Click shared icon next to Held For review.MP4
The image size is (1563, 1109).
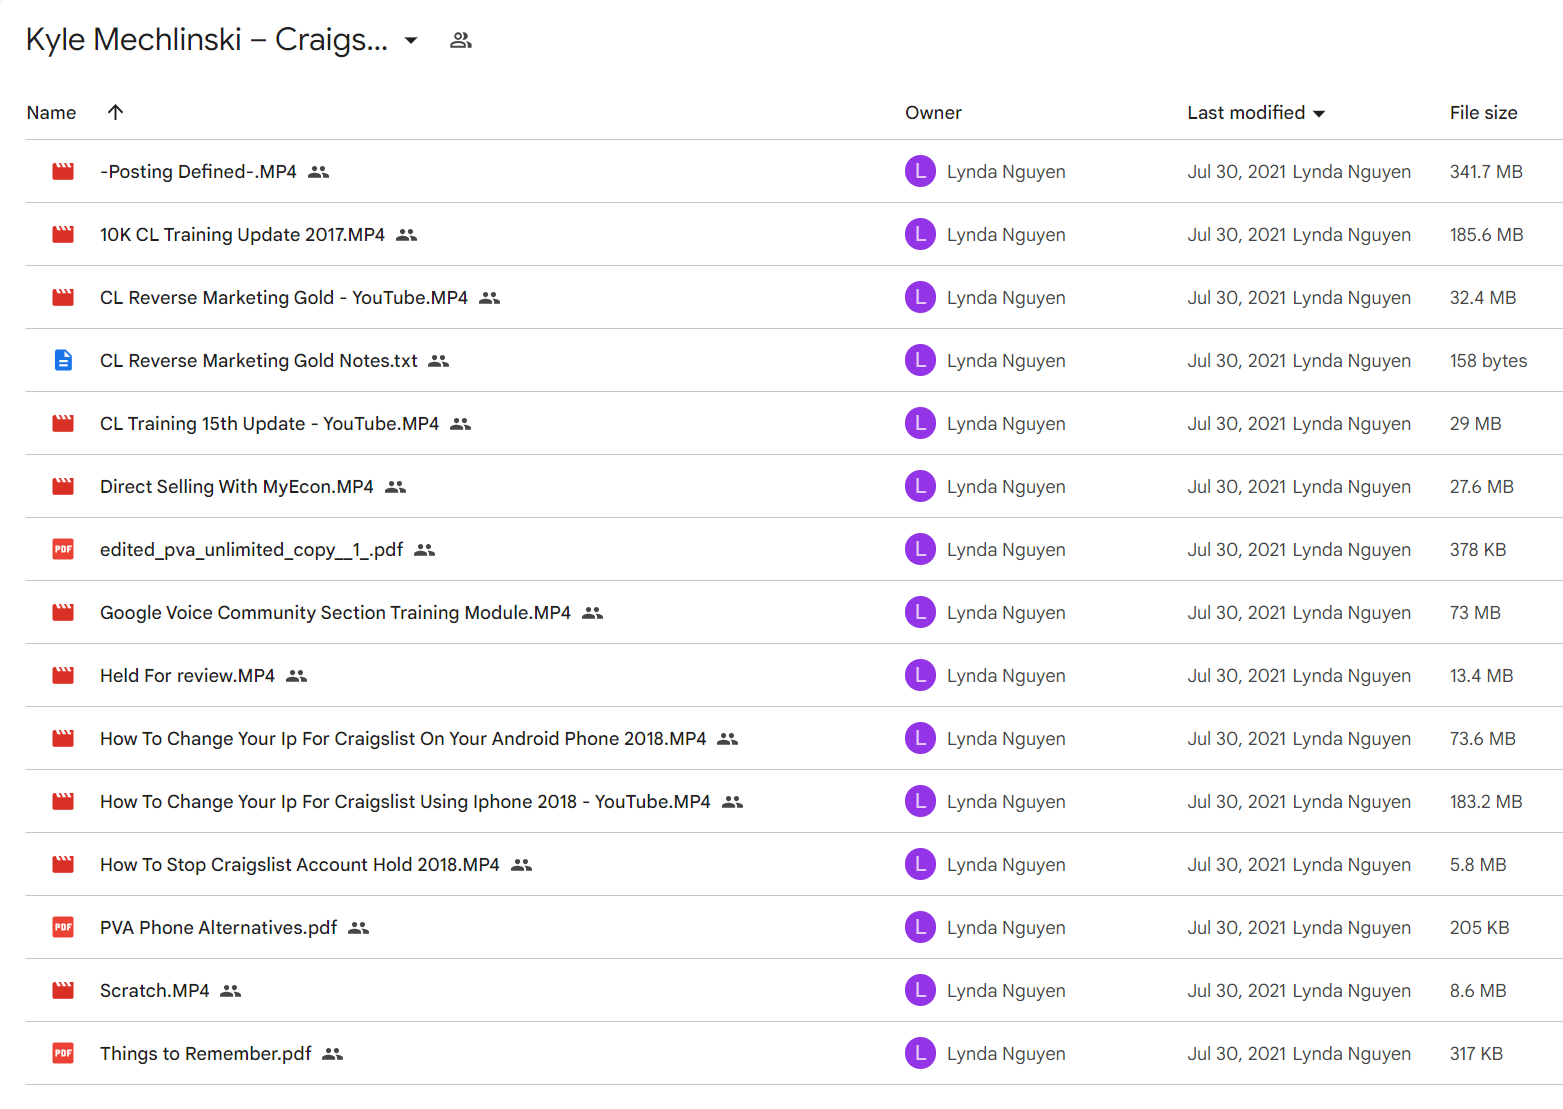click(x=296, y=676)
